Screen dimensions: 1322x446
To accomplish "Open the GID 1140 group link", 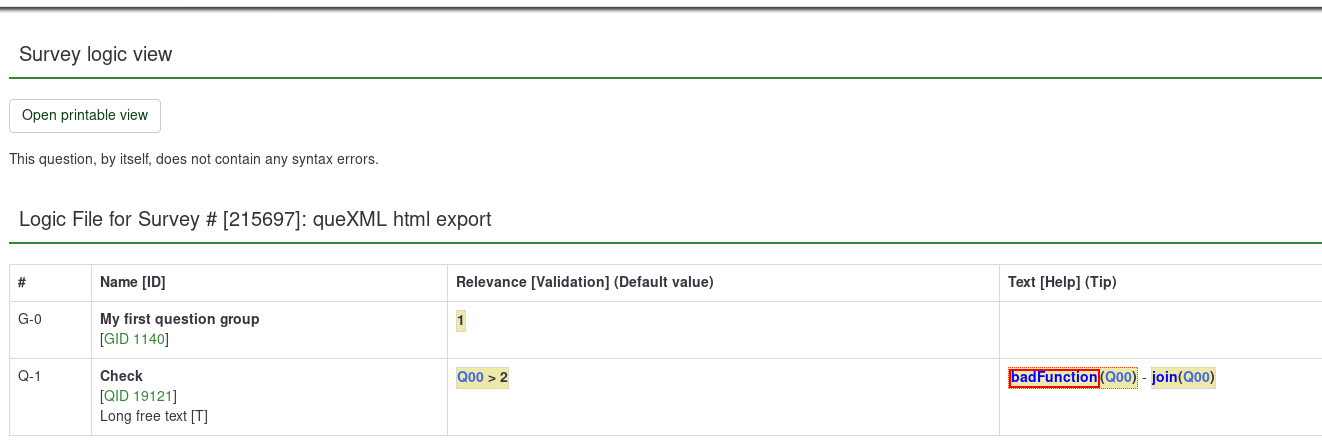I will point(135,339).
